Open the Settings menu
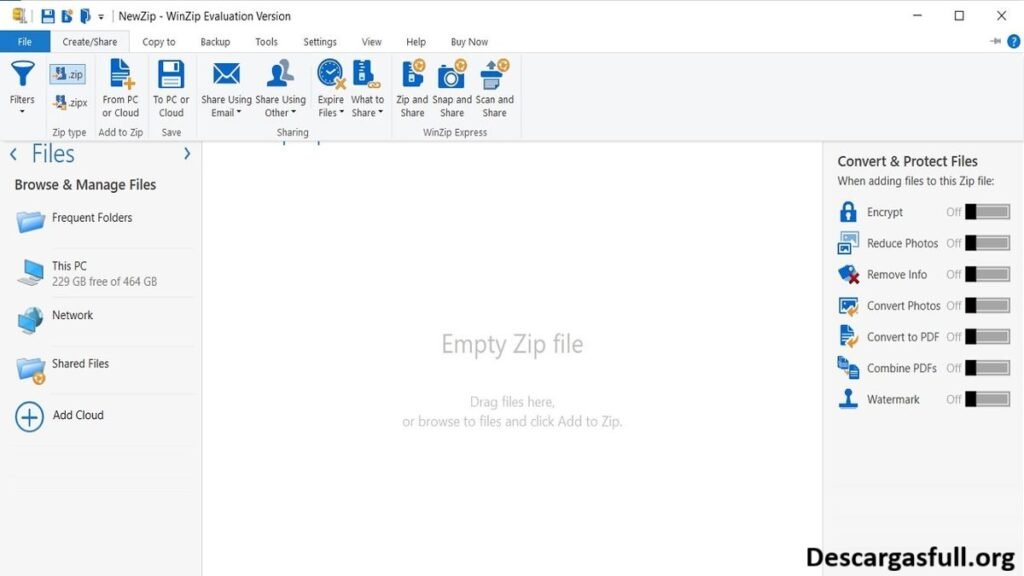The width and height of the screenshot is (1024, 576). (319, 41)
